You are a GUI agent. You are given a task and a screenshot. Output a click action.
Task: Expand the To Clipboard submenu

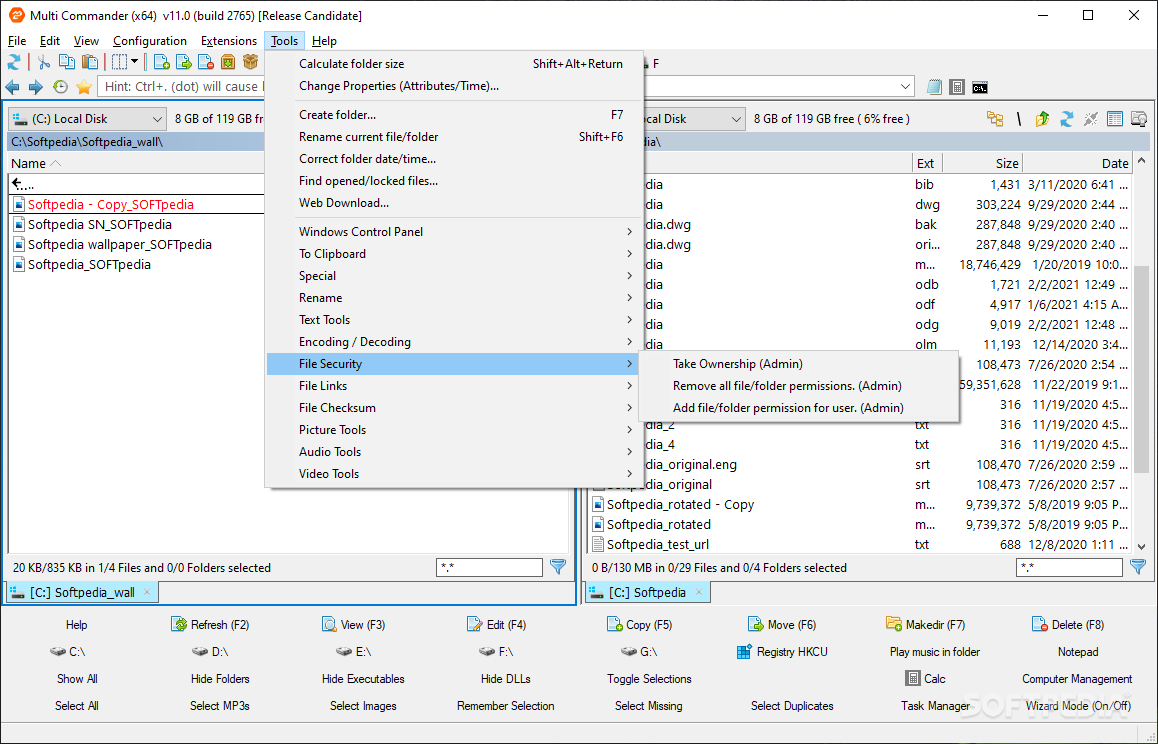pyautogui.click(x=455, y=253)
